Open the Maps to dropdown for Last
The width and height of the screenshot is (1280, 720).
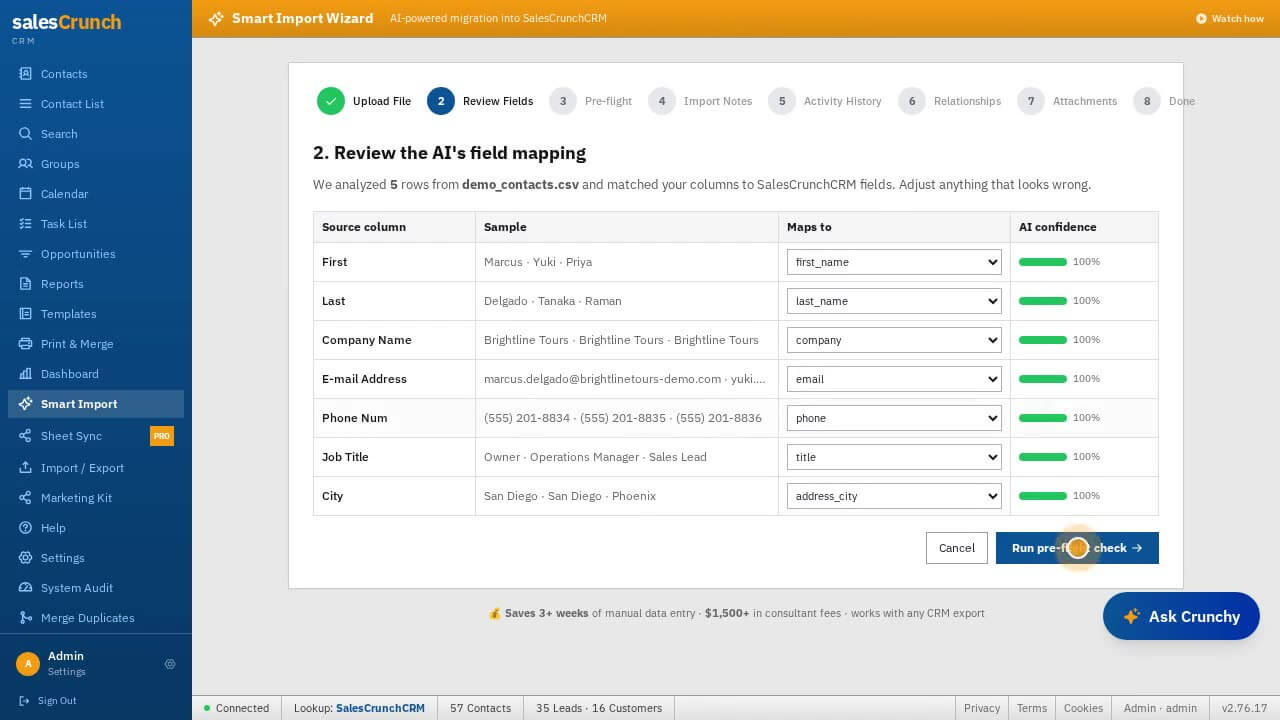click(x=894, y=301)
